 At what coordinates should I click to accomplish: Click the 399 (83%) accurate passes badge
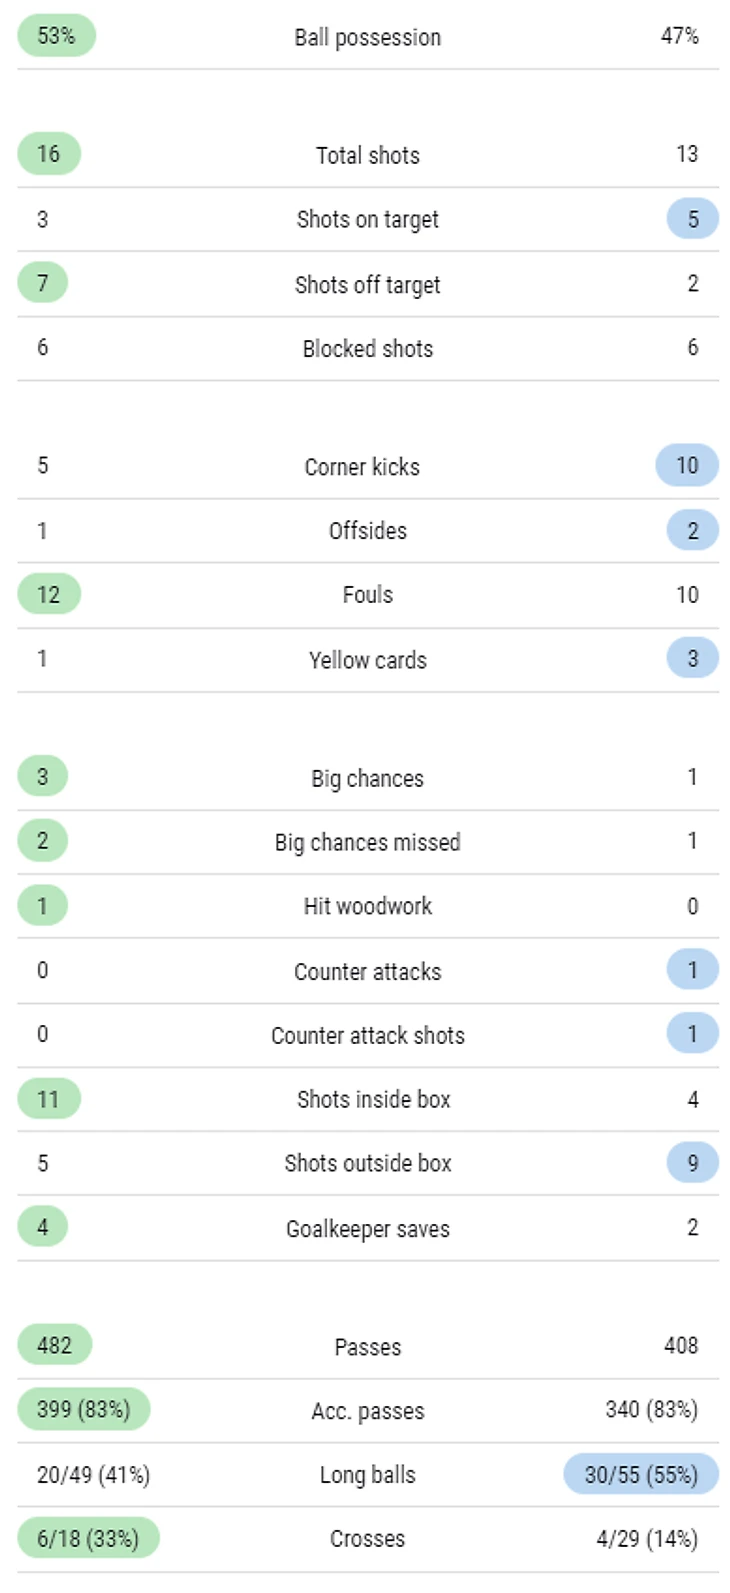[83, 1410]
